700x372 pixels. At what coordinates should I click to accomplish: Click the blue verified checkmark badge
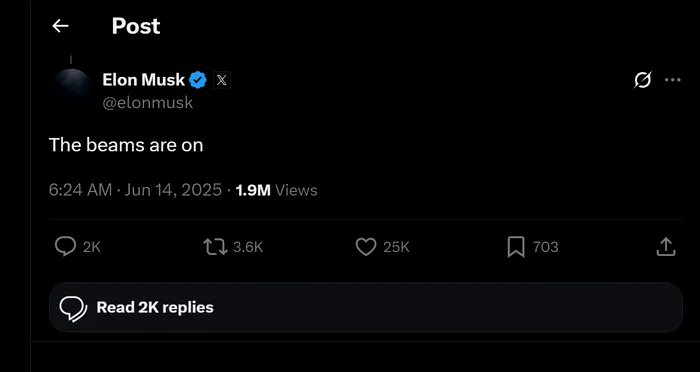(198, 80)
